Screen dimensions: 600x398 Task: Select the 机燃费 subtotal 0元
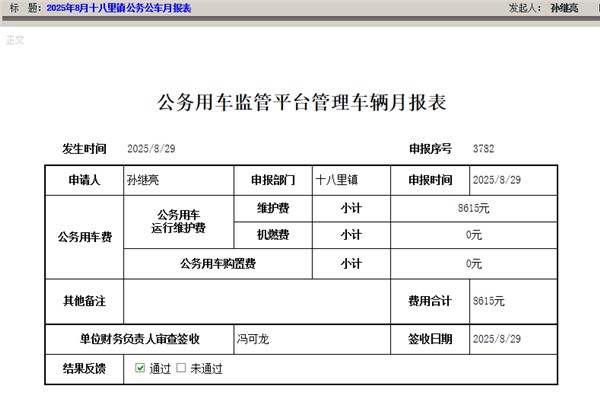[473, 235]
